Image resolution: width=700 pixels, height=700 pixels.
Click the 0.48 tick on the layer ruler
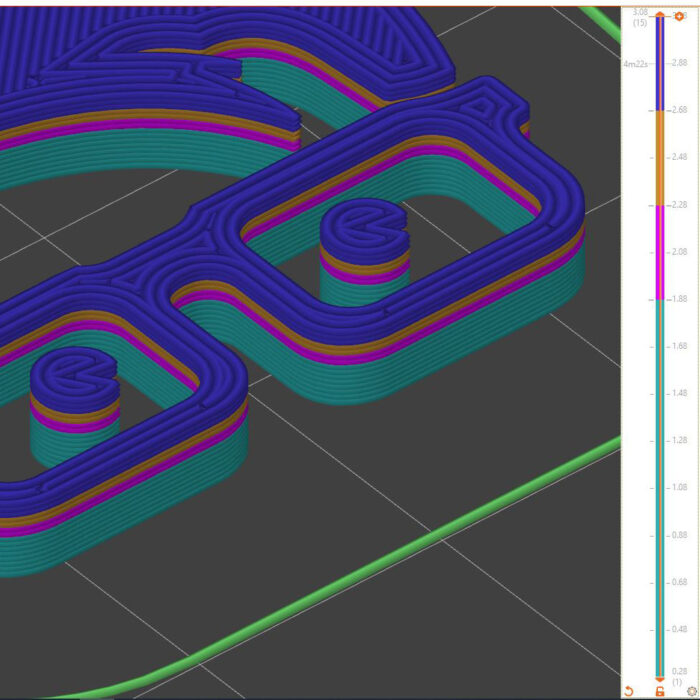679,630
